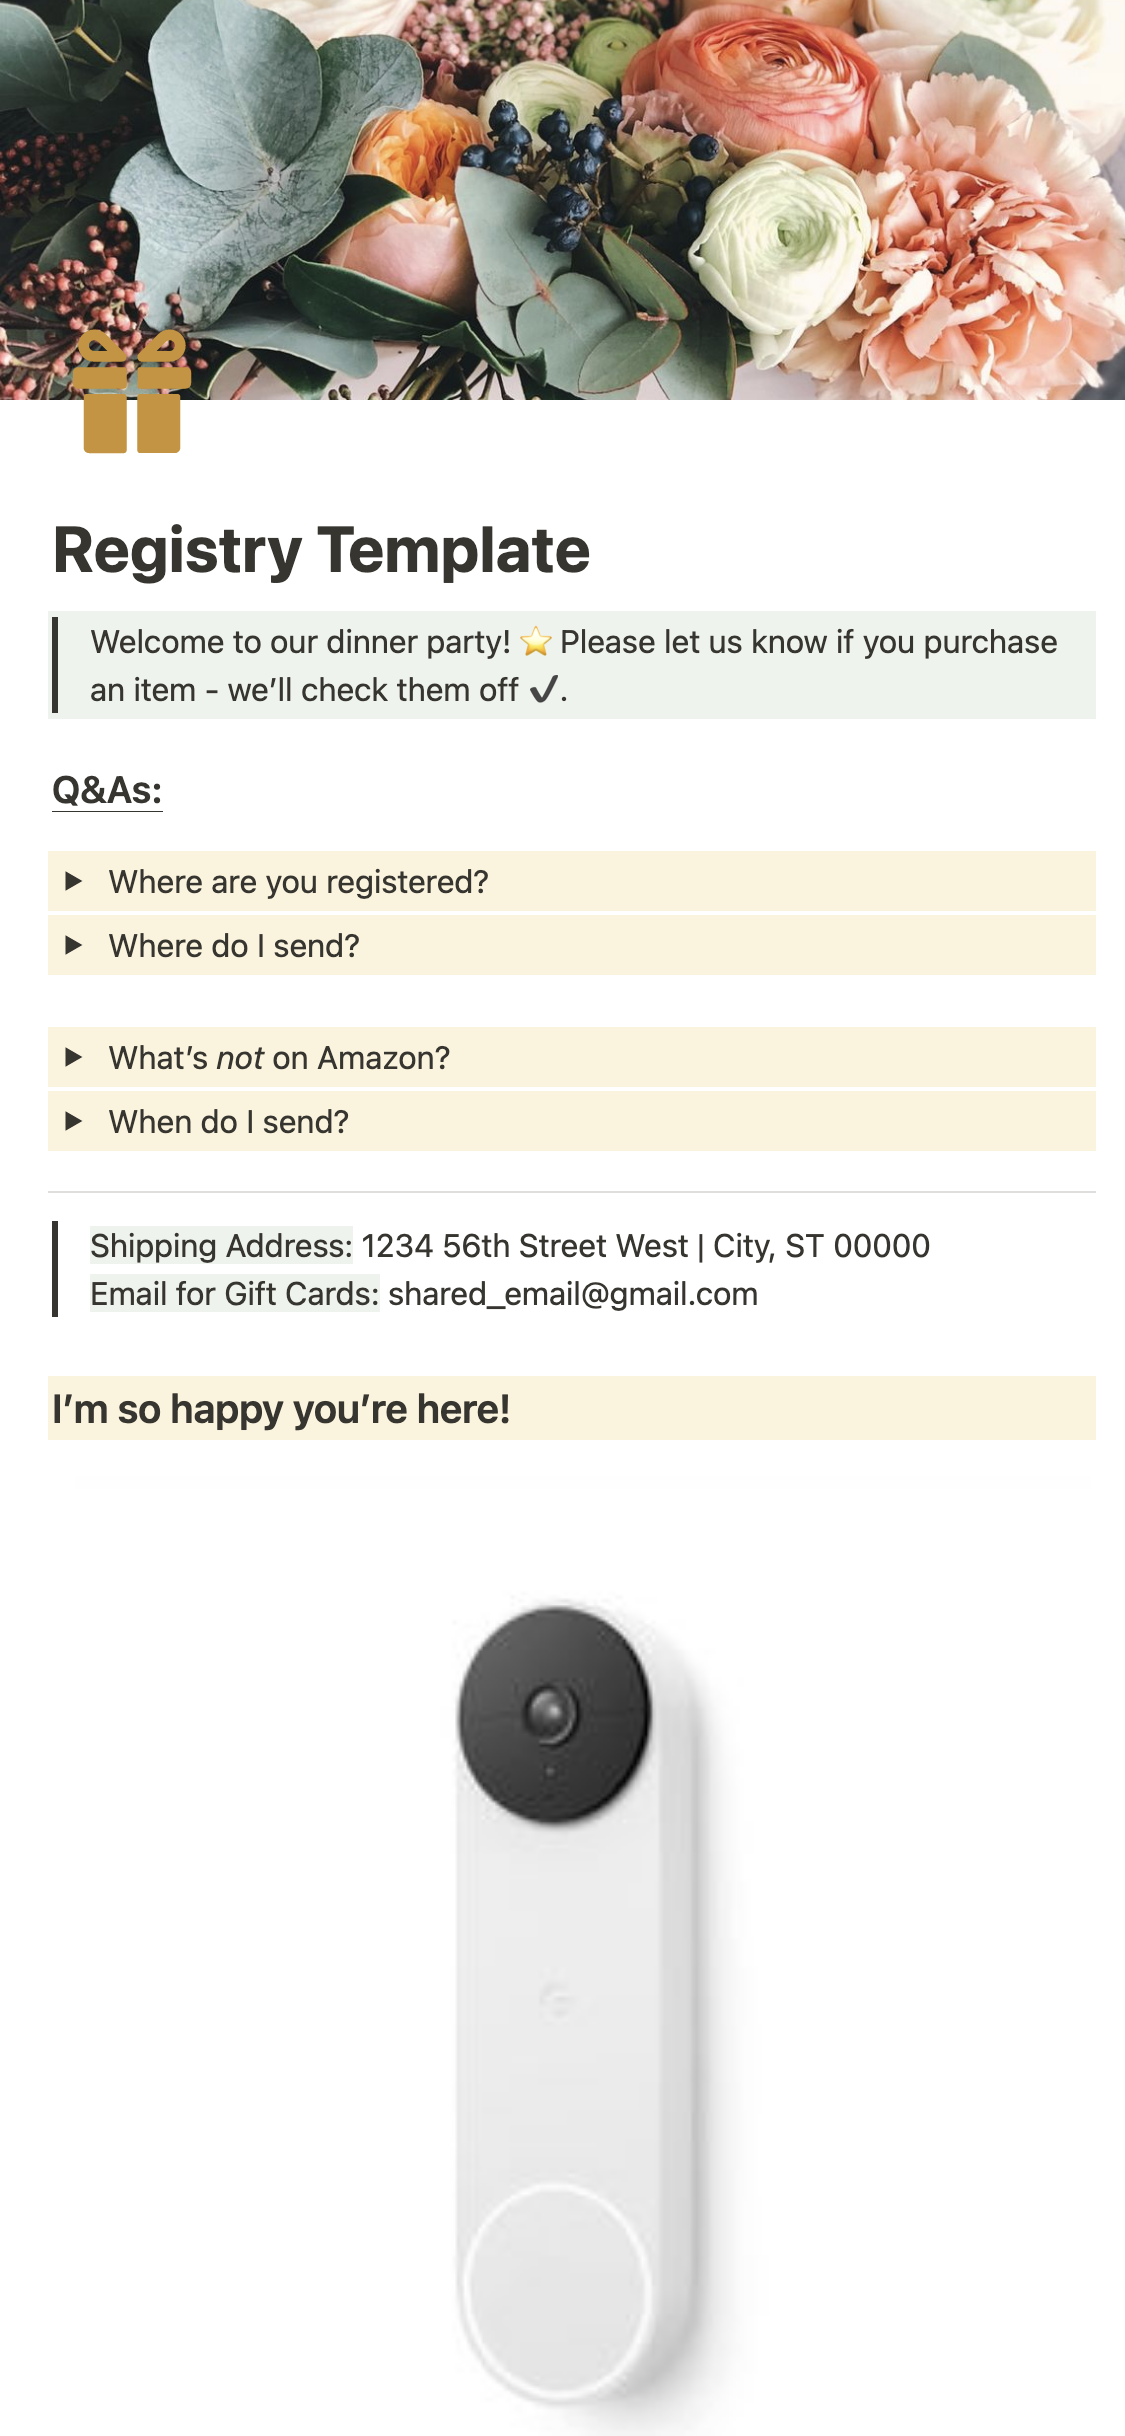The height and width of the screenshot is (2436, 1125).
Task: Click the shared_email@gmail.com email address
Action: coord(573,1294)
